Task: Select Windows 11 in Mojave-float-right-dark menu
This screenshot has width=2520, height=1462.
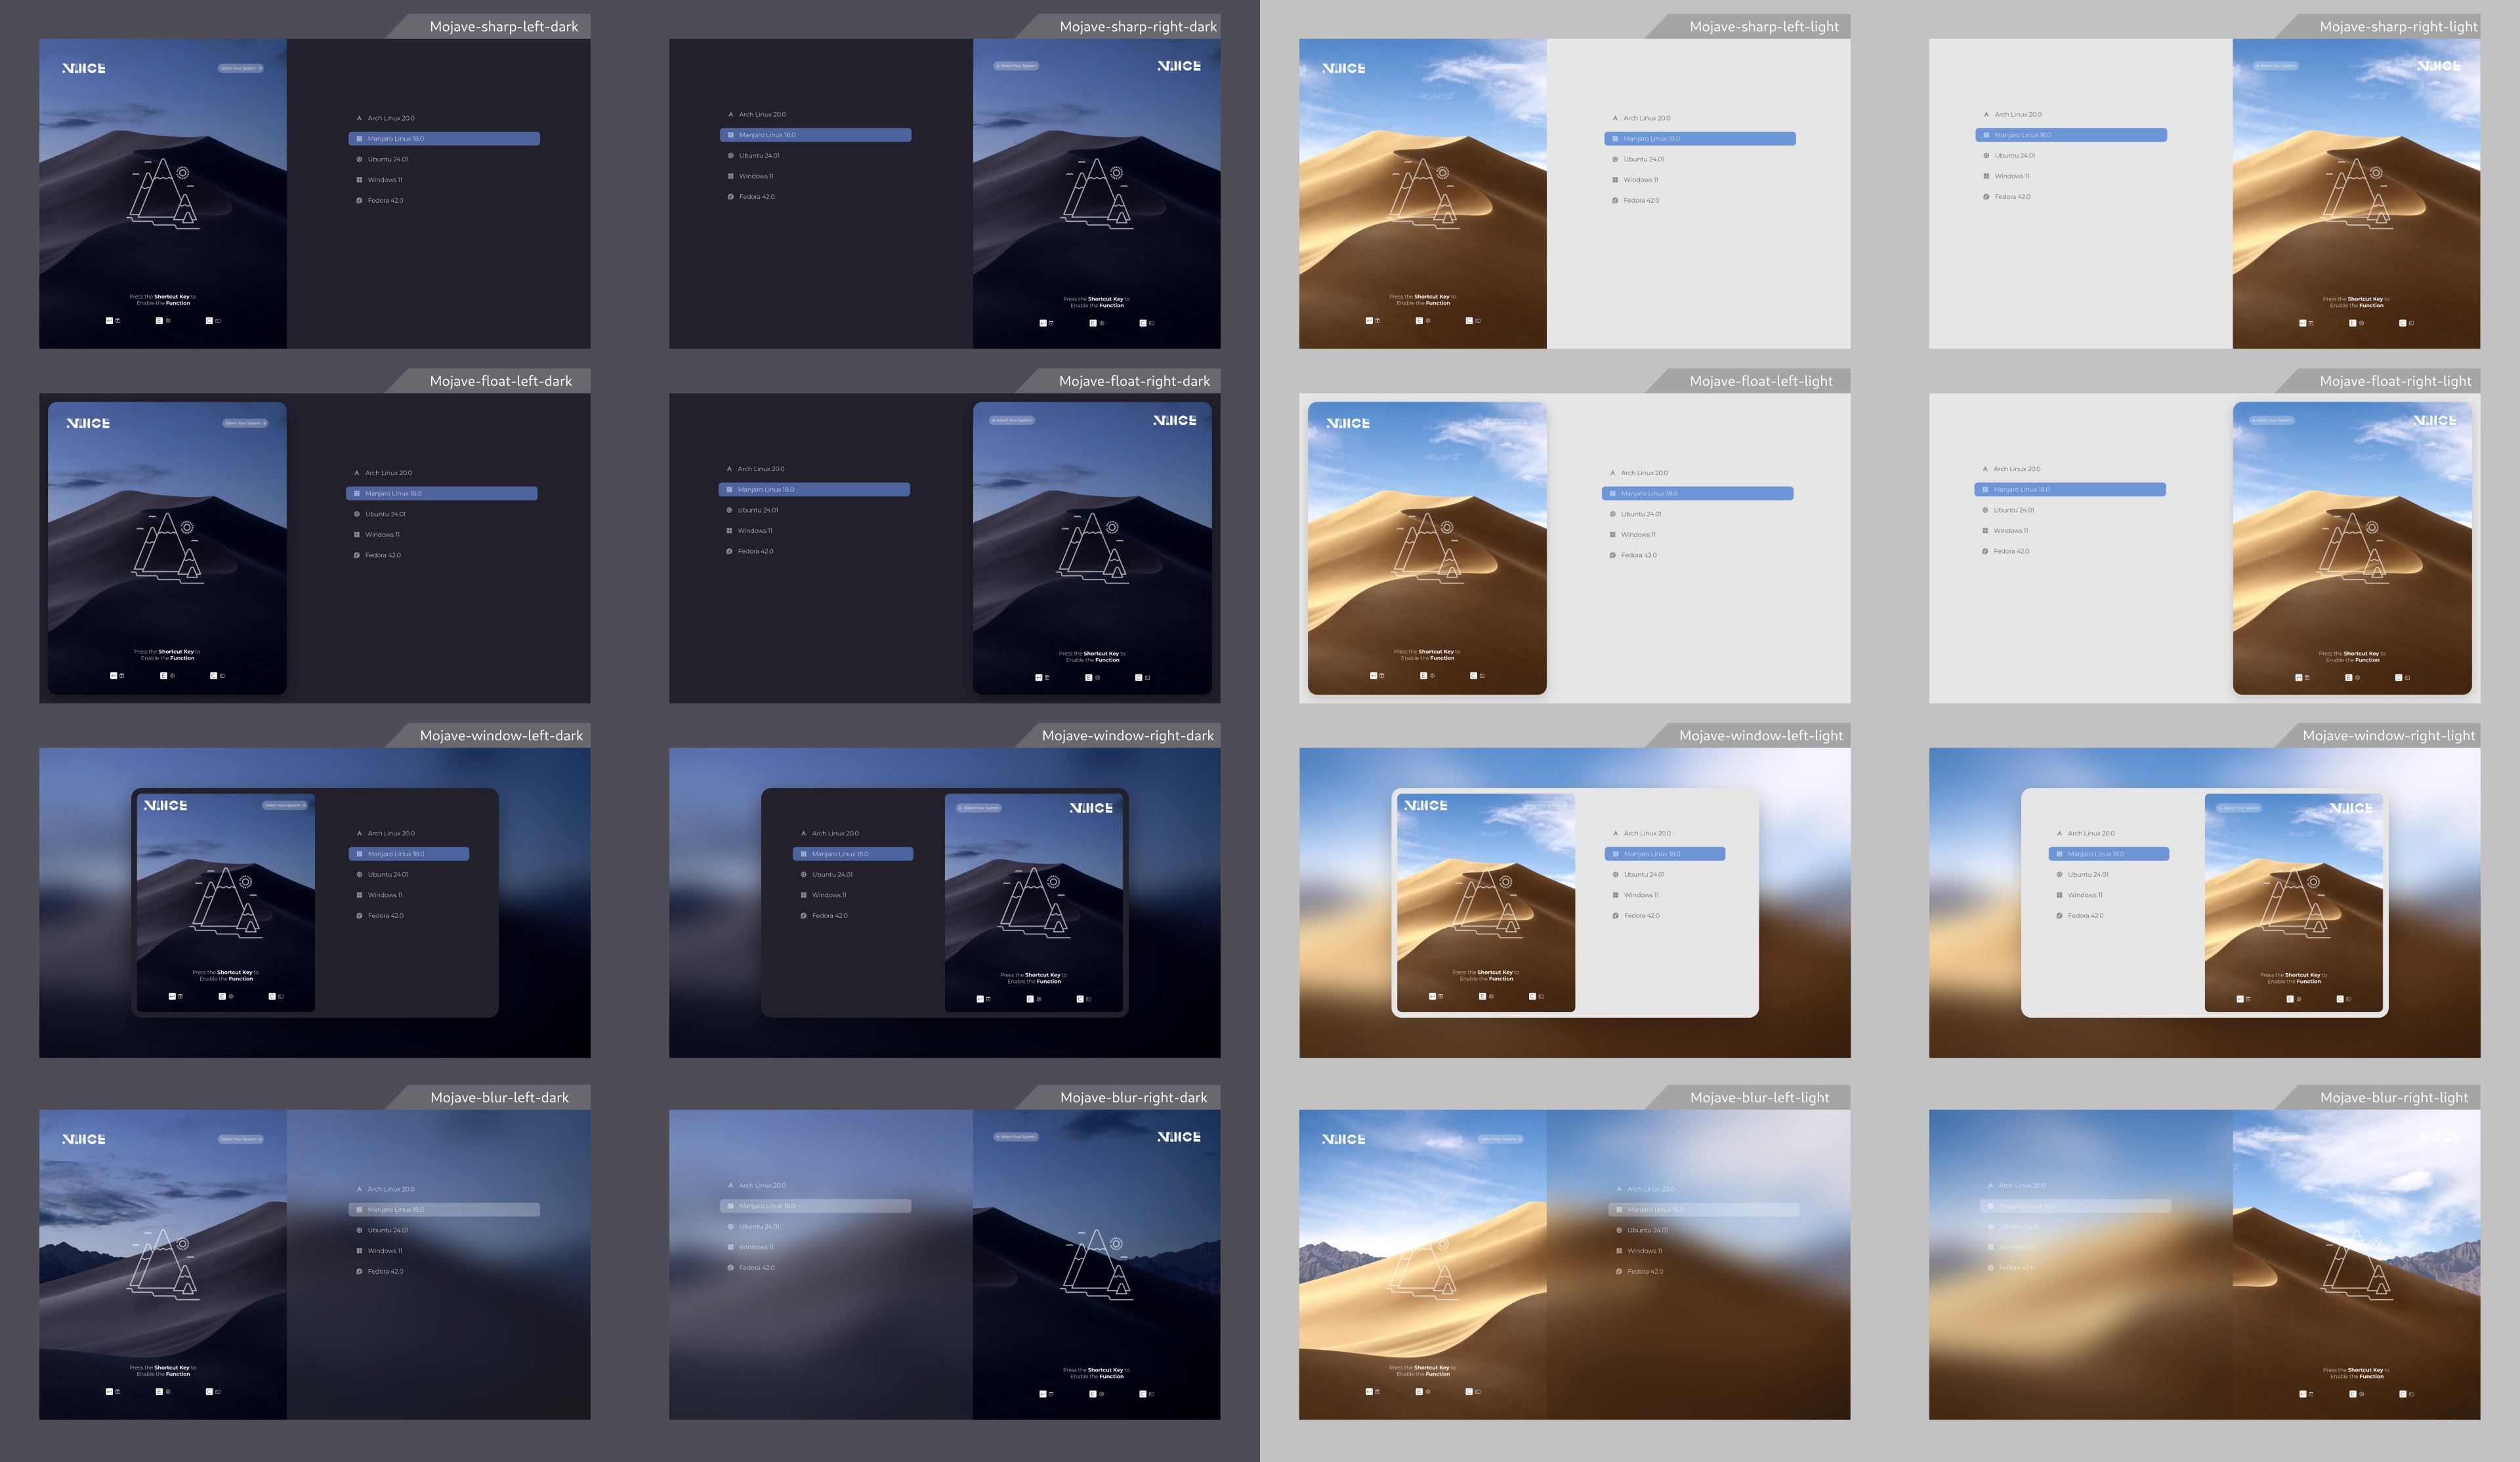Action: click(x=754, y=531)
